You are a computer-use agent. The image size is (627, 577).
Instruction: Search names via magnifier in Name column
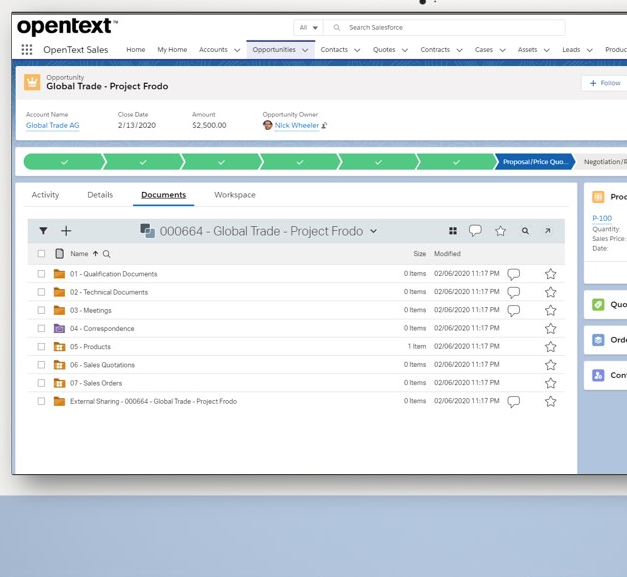(106, 254)
